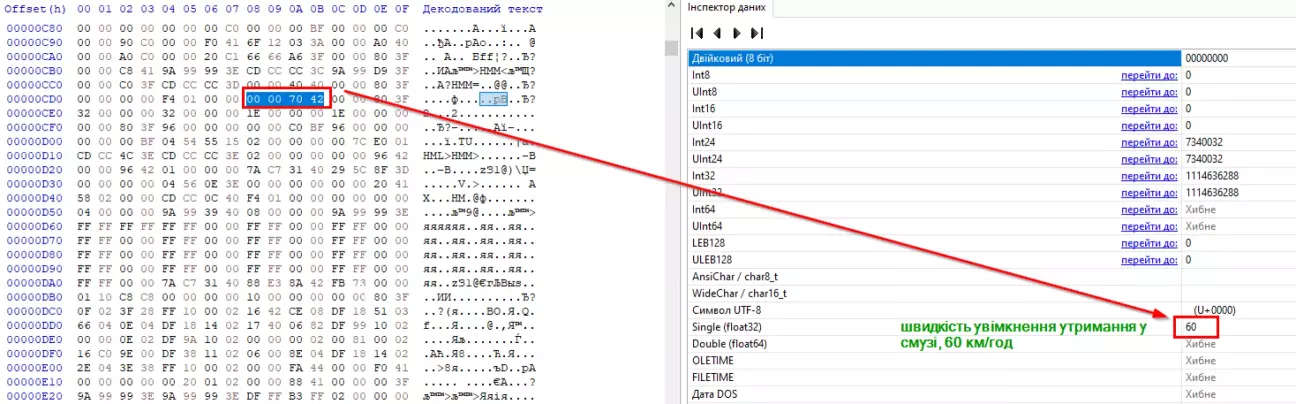The height and width of the screenshot is (404, 1296).
Task: Jump to last byte using the inspector's last-arrow icon
Action: click(755, 34)
